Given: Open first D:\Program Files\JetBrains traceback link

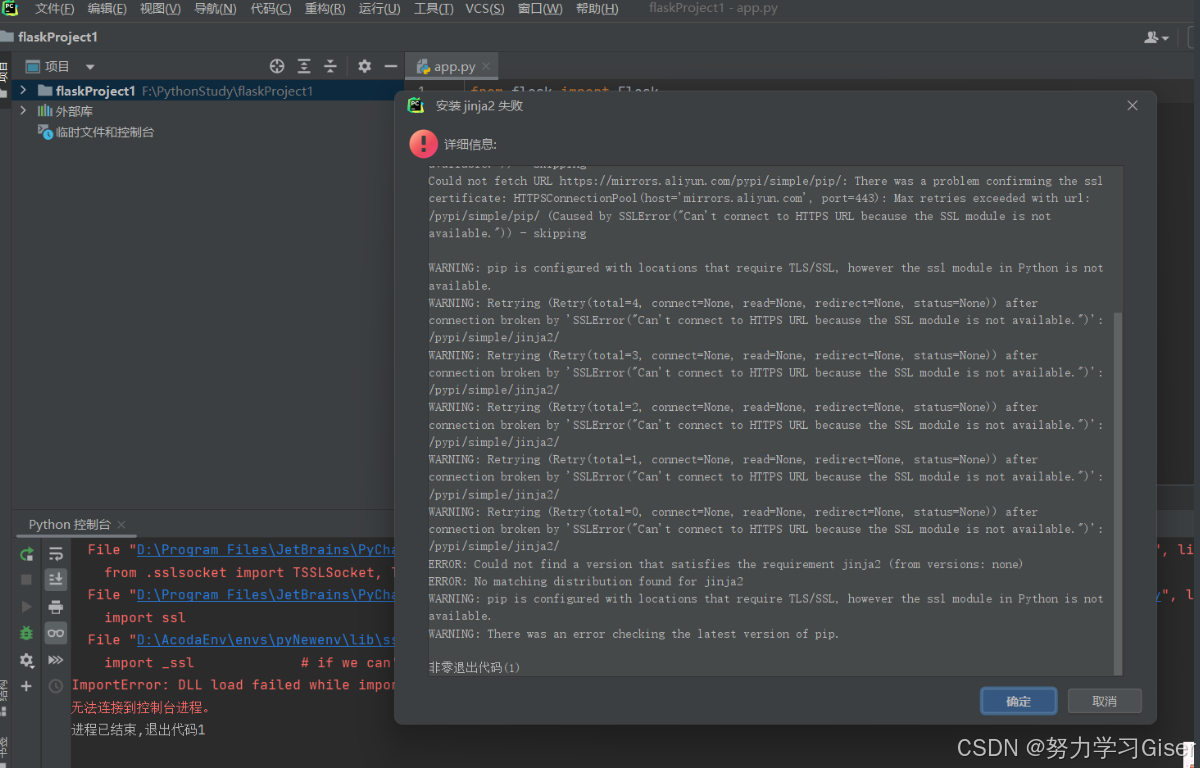Looking at the screenshot, I should [264, 549].
